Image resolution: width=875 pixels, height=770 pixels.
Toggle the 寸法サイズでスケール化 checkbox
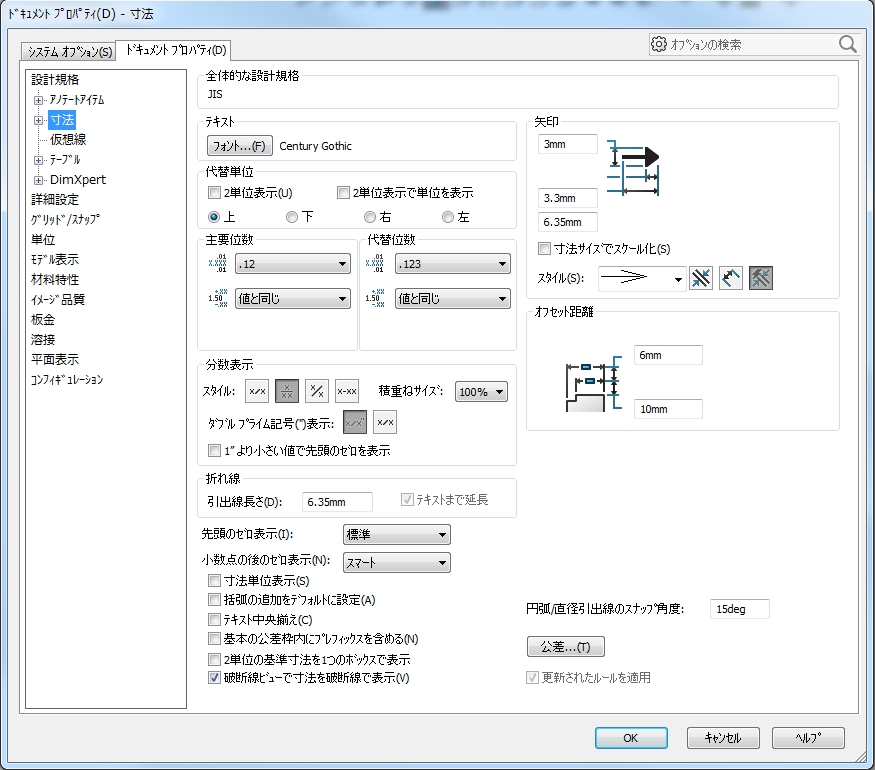[544, 249]
